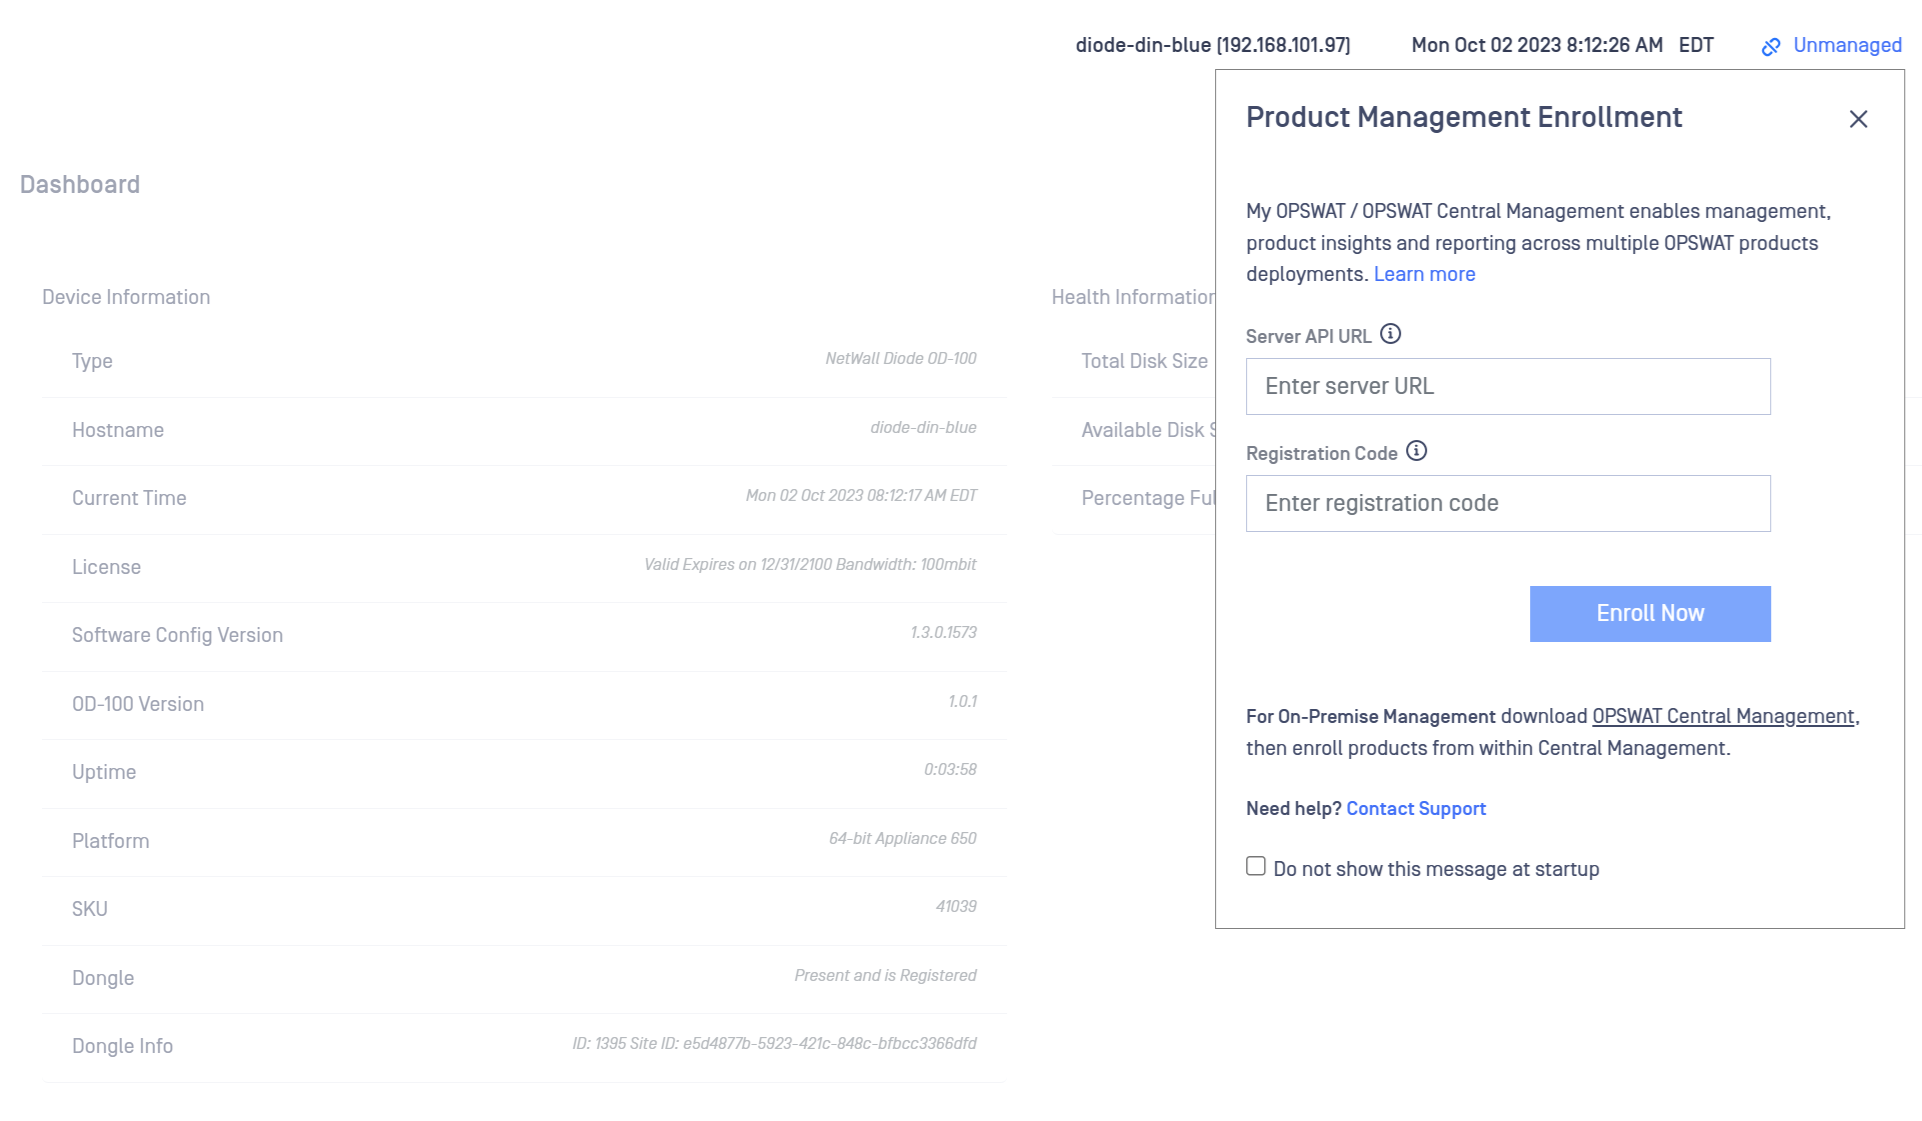Select the Dongle value Present and is Registered
This screenshot has height=1121, width=1922.
coord(885,975)
